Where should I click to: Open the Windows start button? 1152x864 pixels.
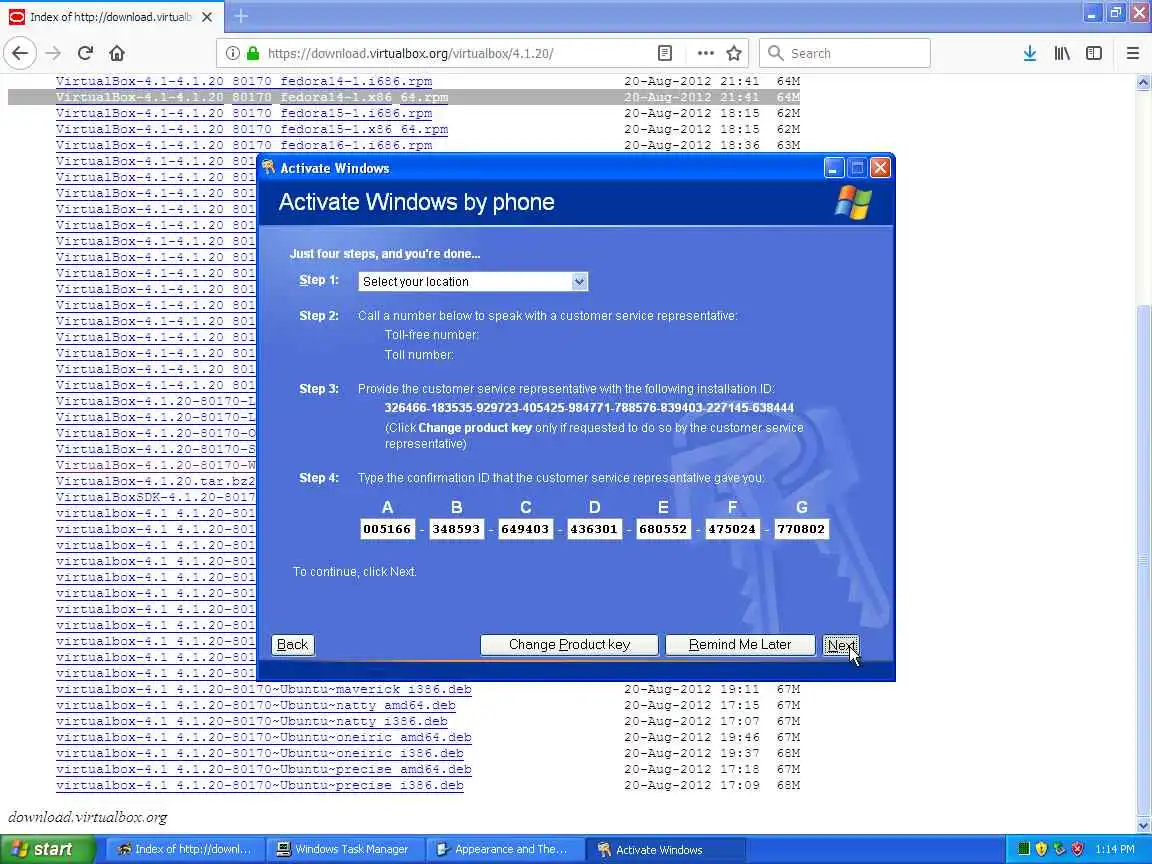coord(47,849)
